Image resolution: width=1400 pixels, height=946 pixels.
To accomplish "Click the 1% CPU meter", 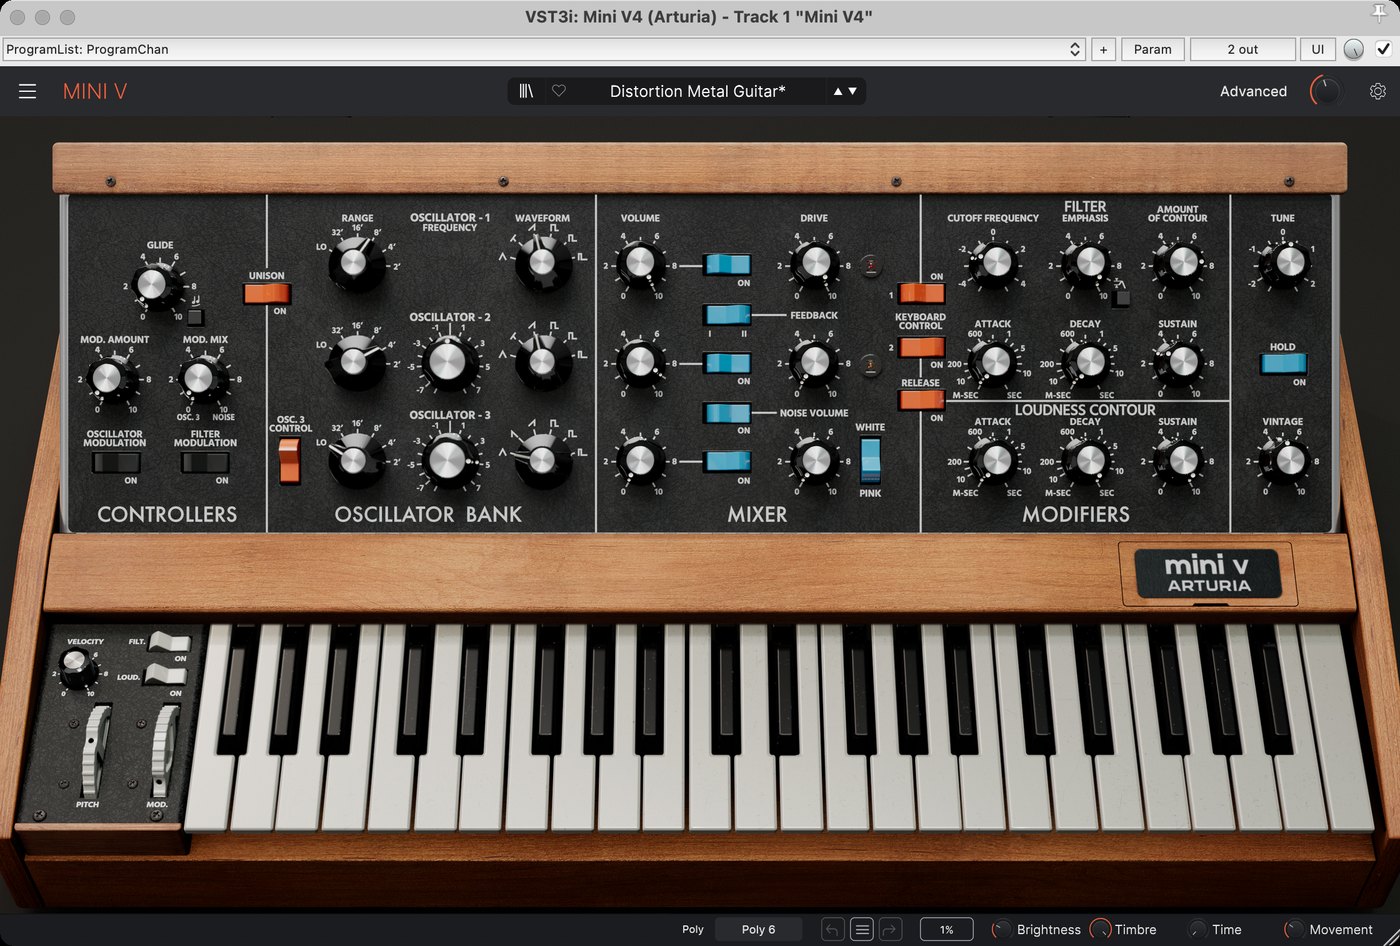I will pos(946,929).
